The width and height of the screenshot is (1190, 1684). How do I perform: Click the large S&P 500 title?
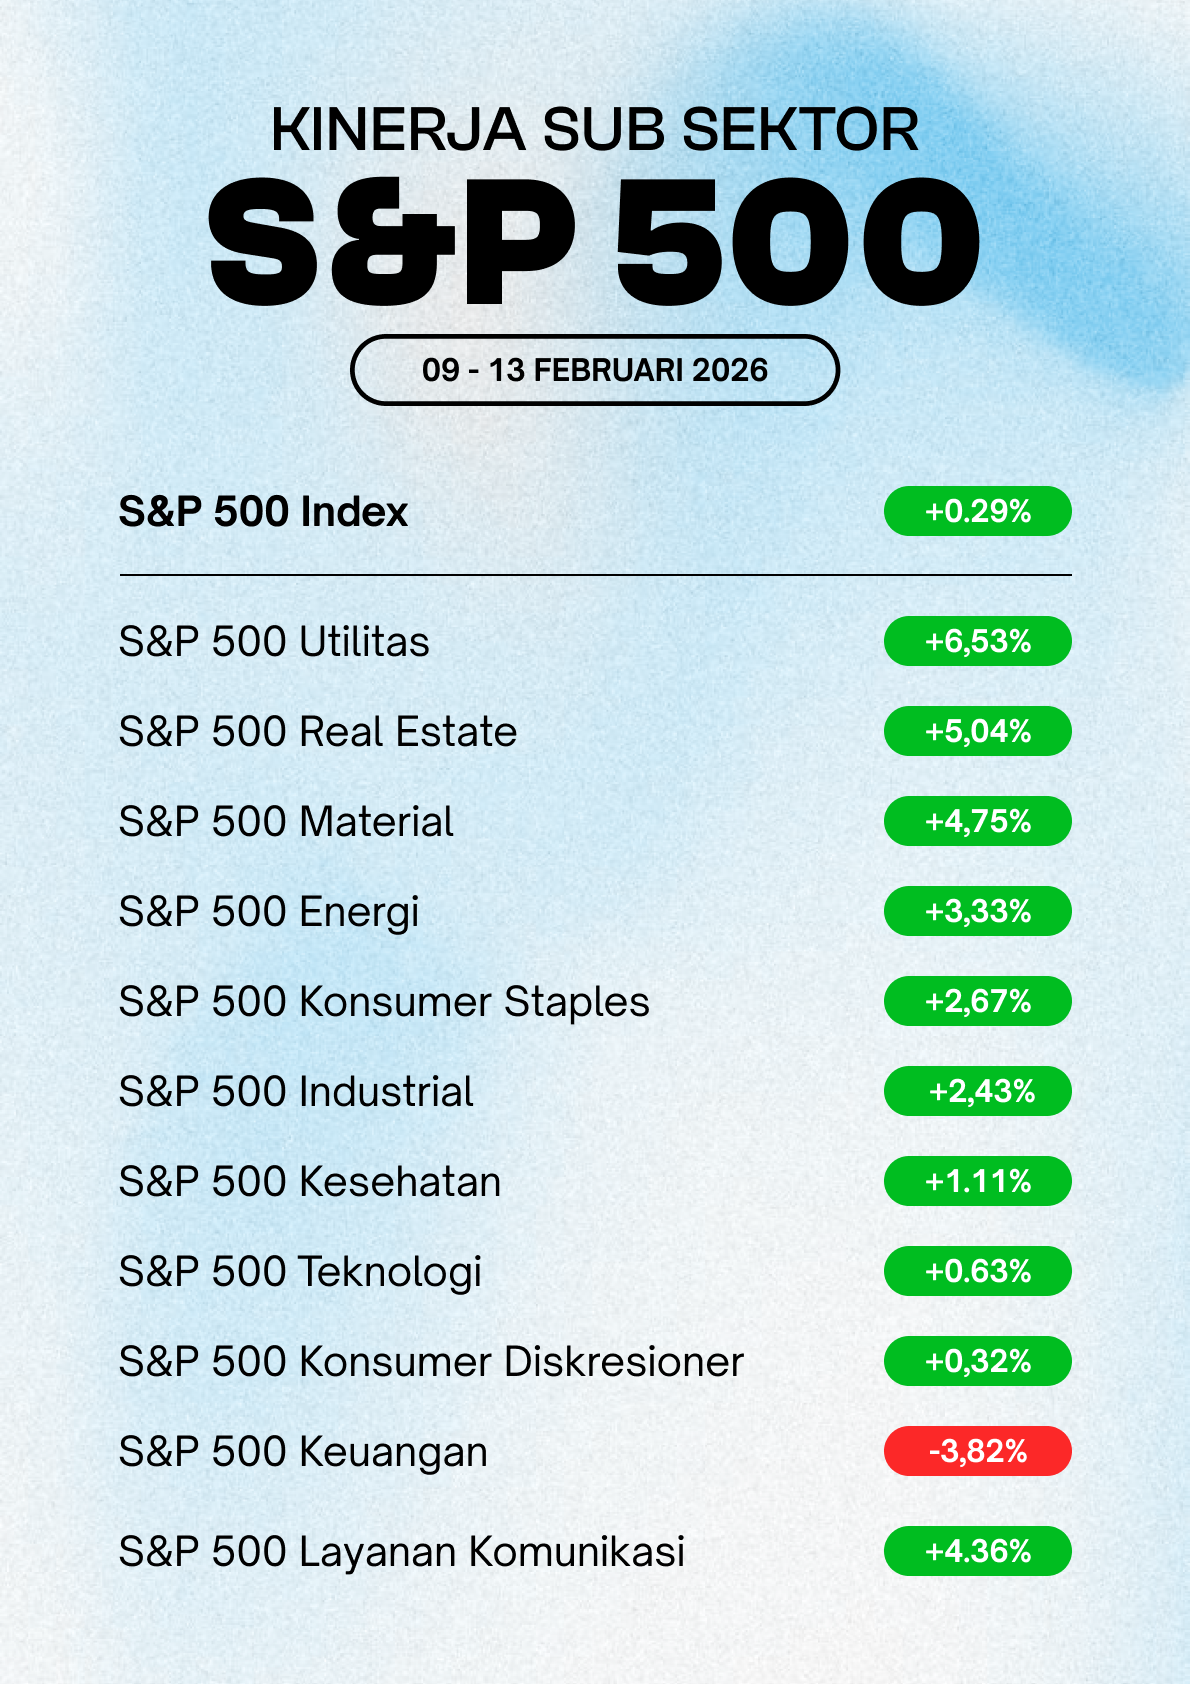click(594, 243)
